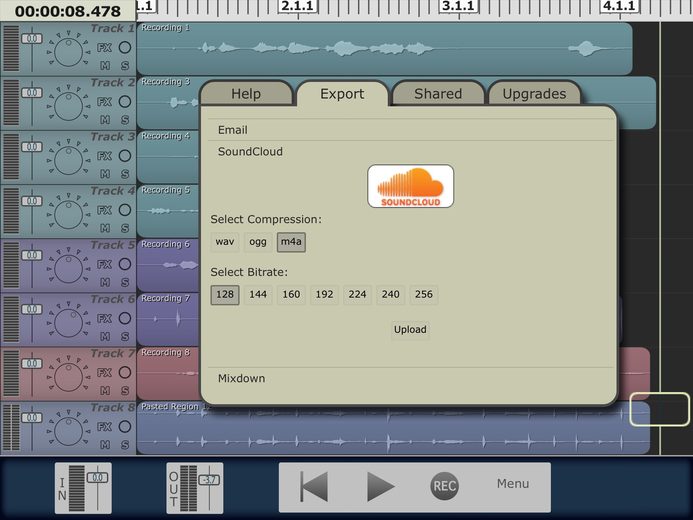Open FX panel for Track 1
Screen dimensions: 693x520
click(104, 47)
